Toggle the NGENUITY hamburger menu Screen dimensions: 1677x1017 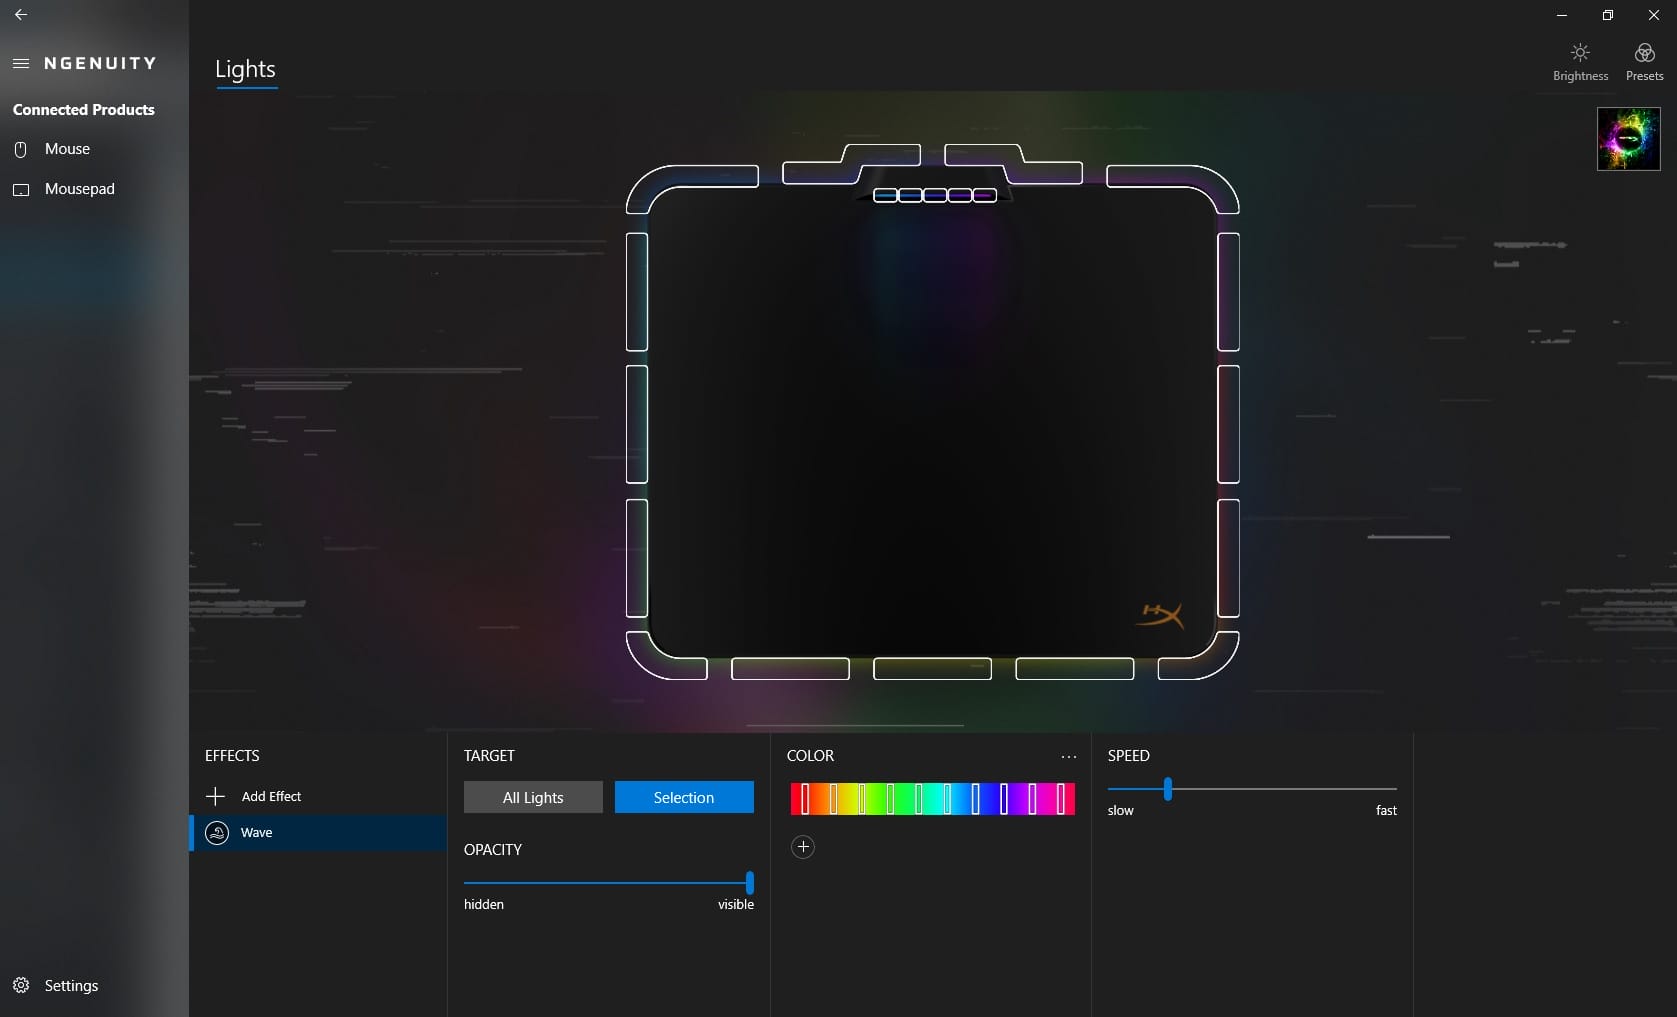pyautogui.click(x=21, y=63)
